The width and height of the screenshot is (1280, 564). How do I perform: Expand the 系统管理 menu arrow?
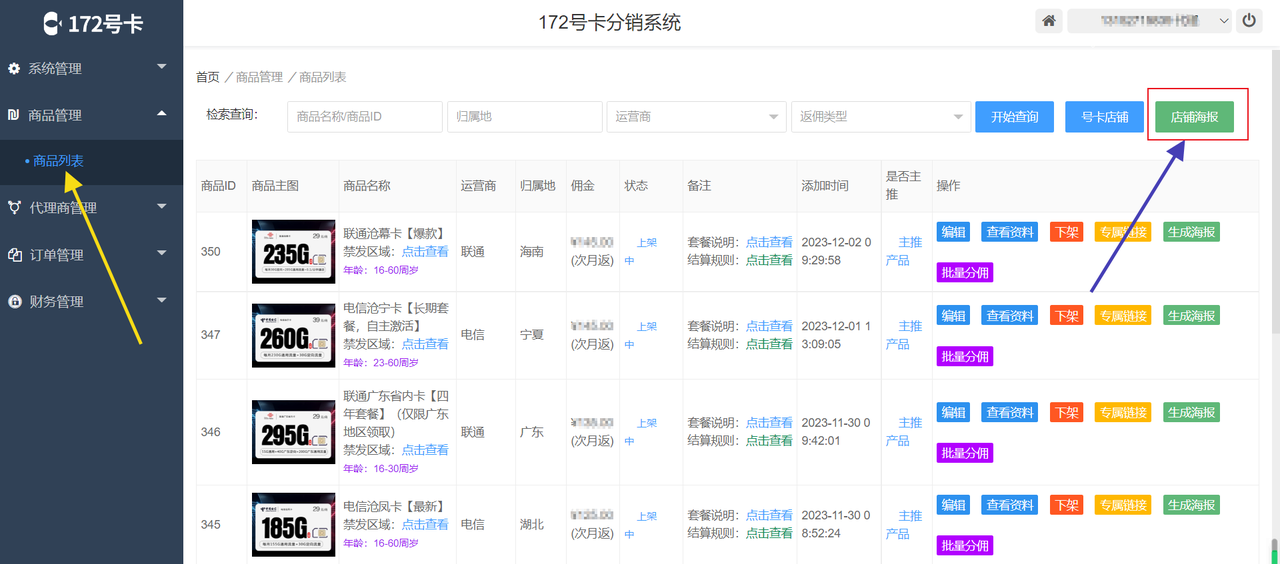pyautogui.click(x=162, y=67)
